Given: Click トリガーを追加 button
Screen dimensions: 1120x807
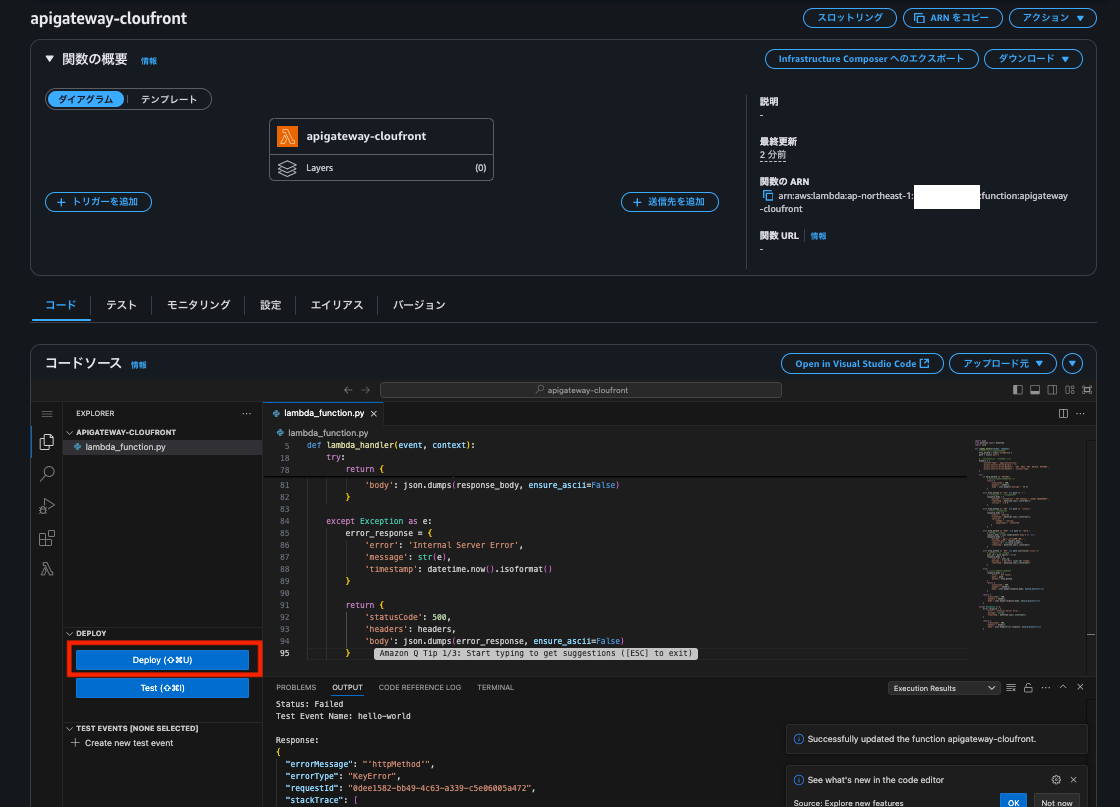Looking at the screenshot, I should point(99,202).
